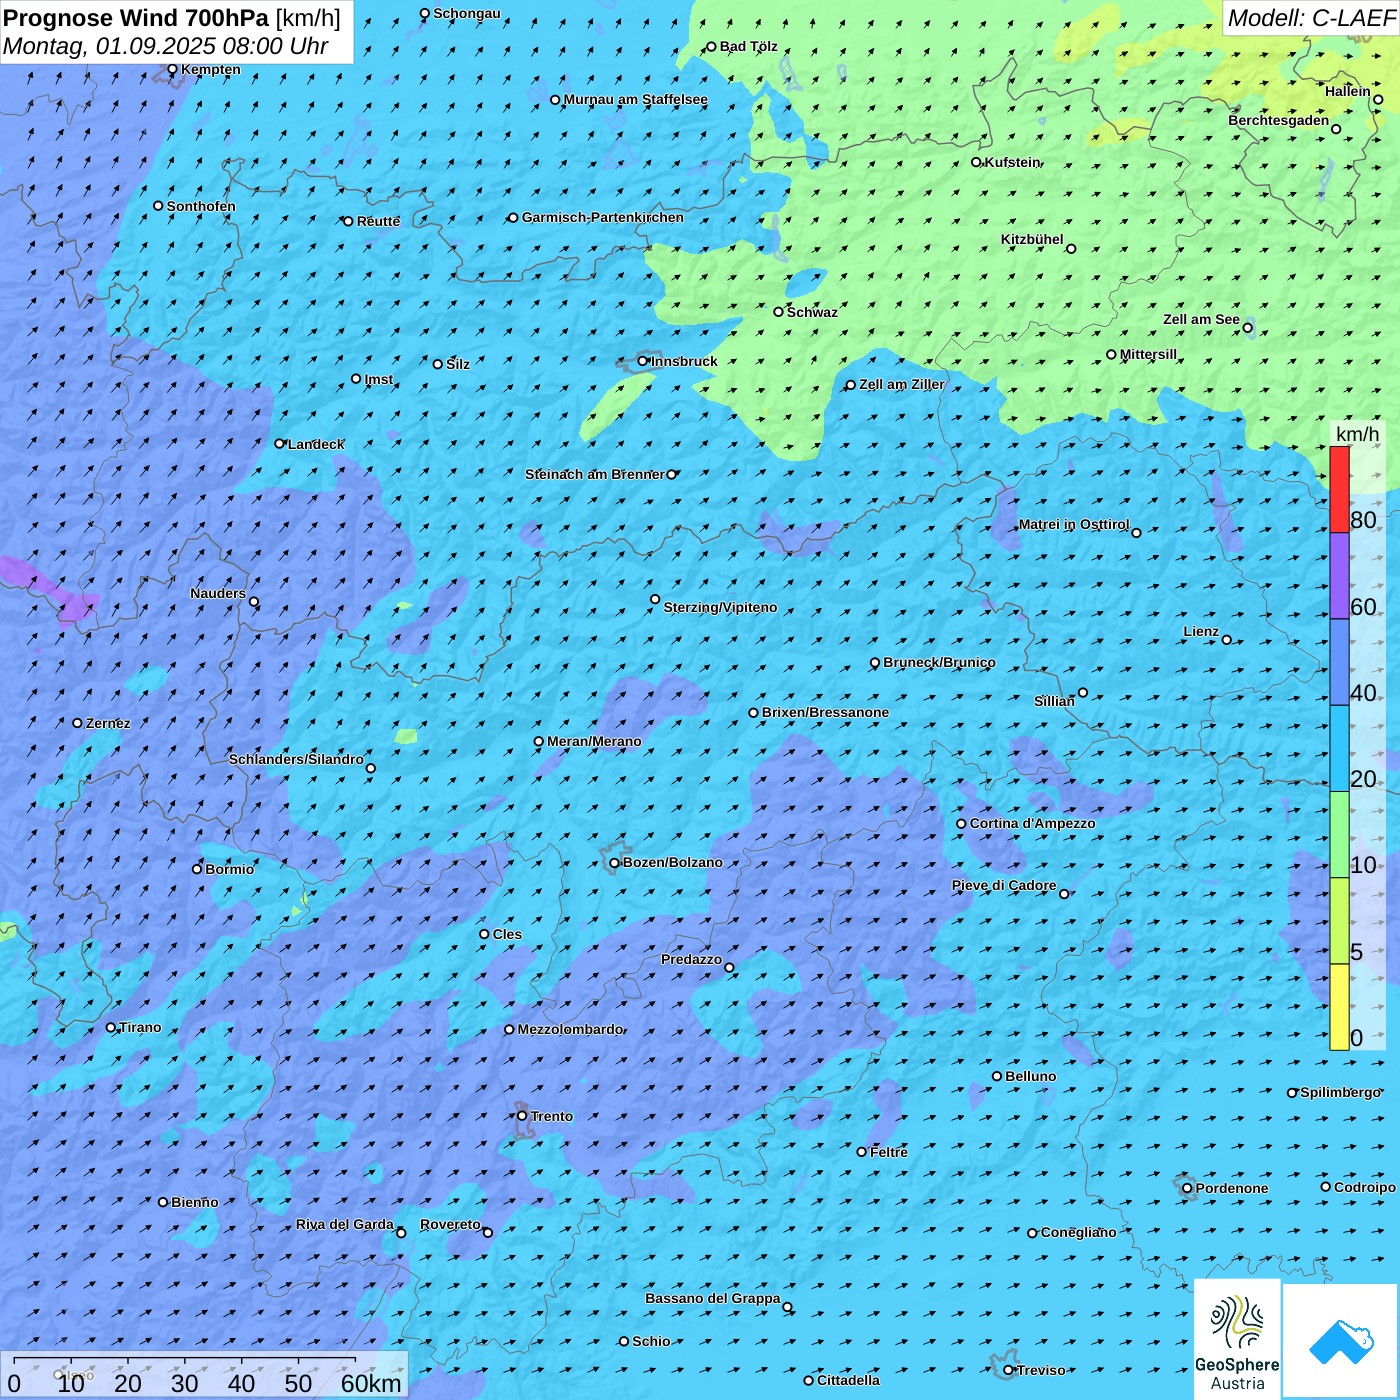Click the Bozen/Bolzano city marker dot
The height and width of the screenshot is (1400, 1400).
(615, 863)
